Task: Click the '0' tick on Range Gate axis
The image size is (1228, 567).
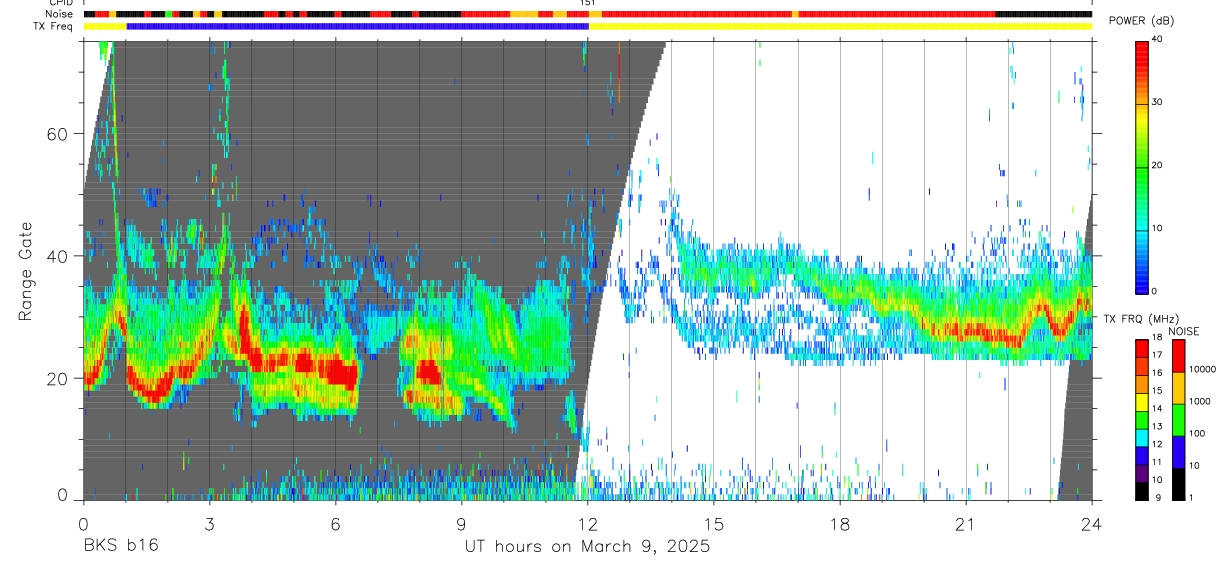Action: pos(61,495)
